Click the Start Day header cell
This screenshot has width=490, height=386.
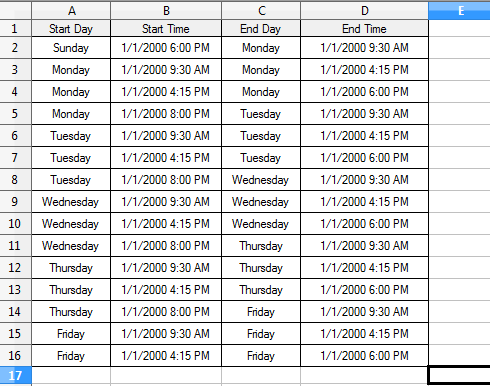pyautogui.click(x=71, y=28)
